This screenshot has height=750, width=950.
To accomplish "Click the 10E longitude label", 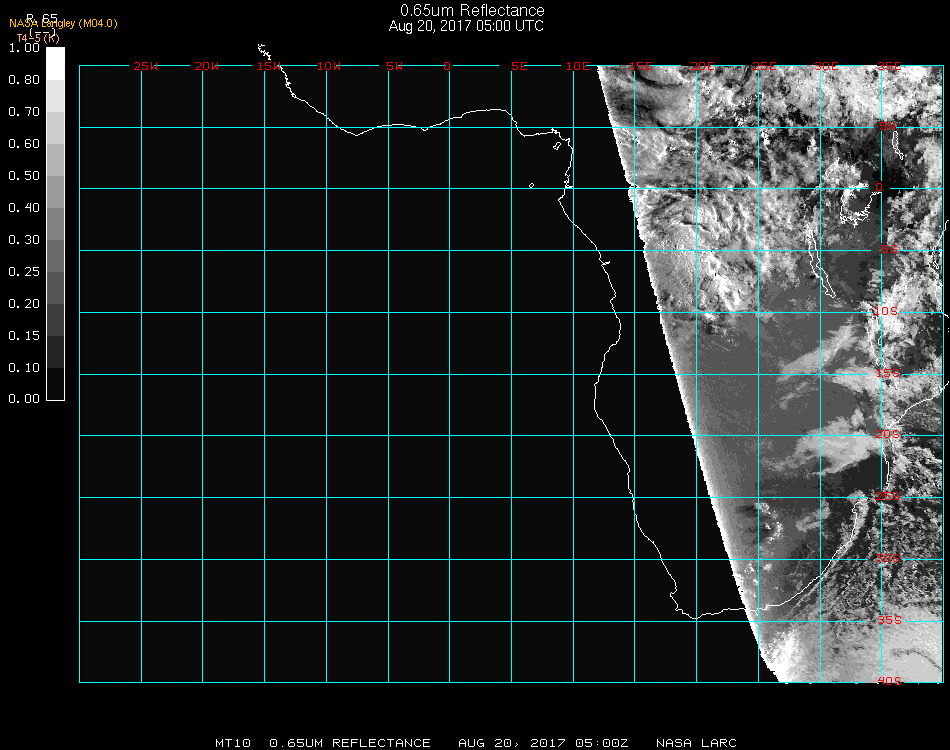I will (x=577, y=66).
